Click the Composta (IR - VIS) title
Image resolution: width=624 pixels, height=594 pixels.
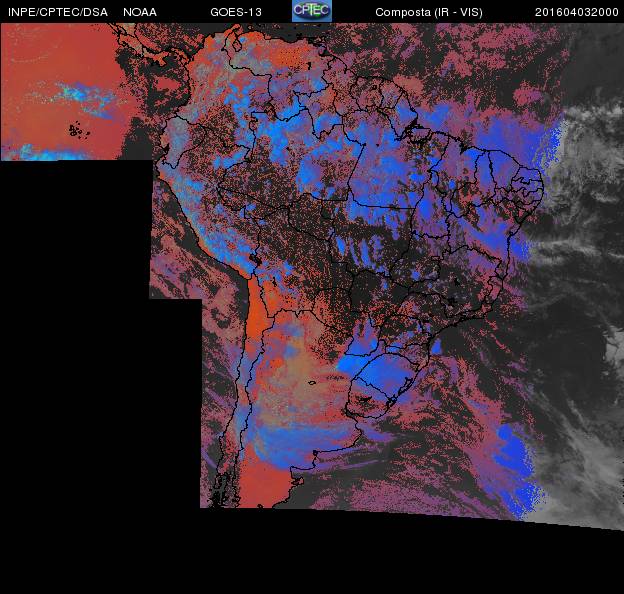pos(429,12)
